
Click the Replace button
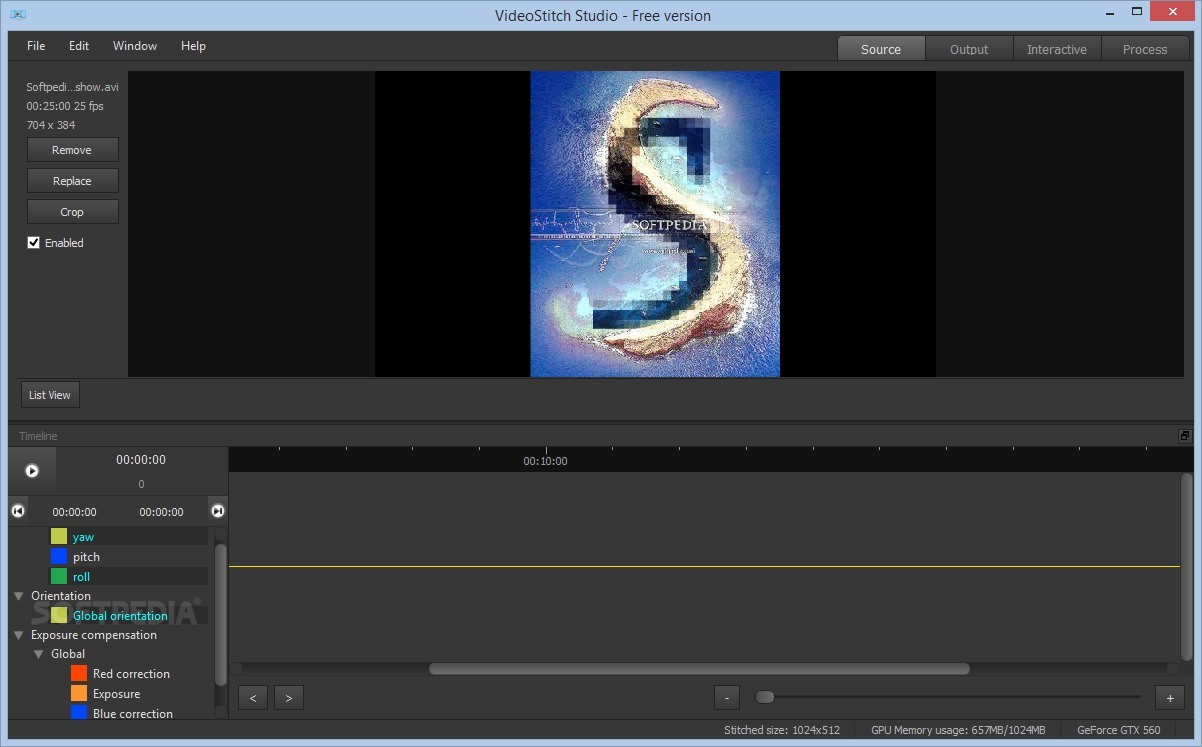click(x=72, y=181)
